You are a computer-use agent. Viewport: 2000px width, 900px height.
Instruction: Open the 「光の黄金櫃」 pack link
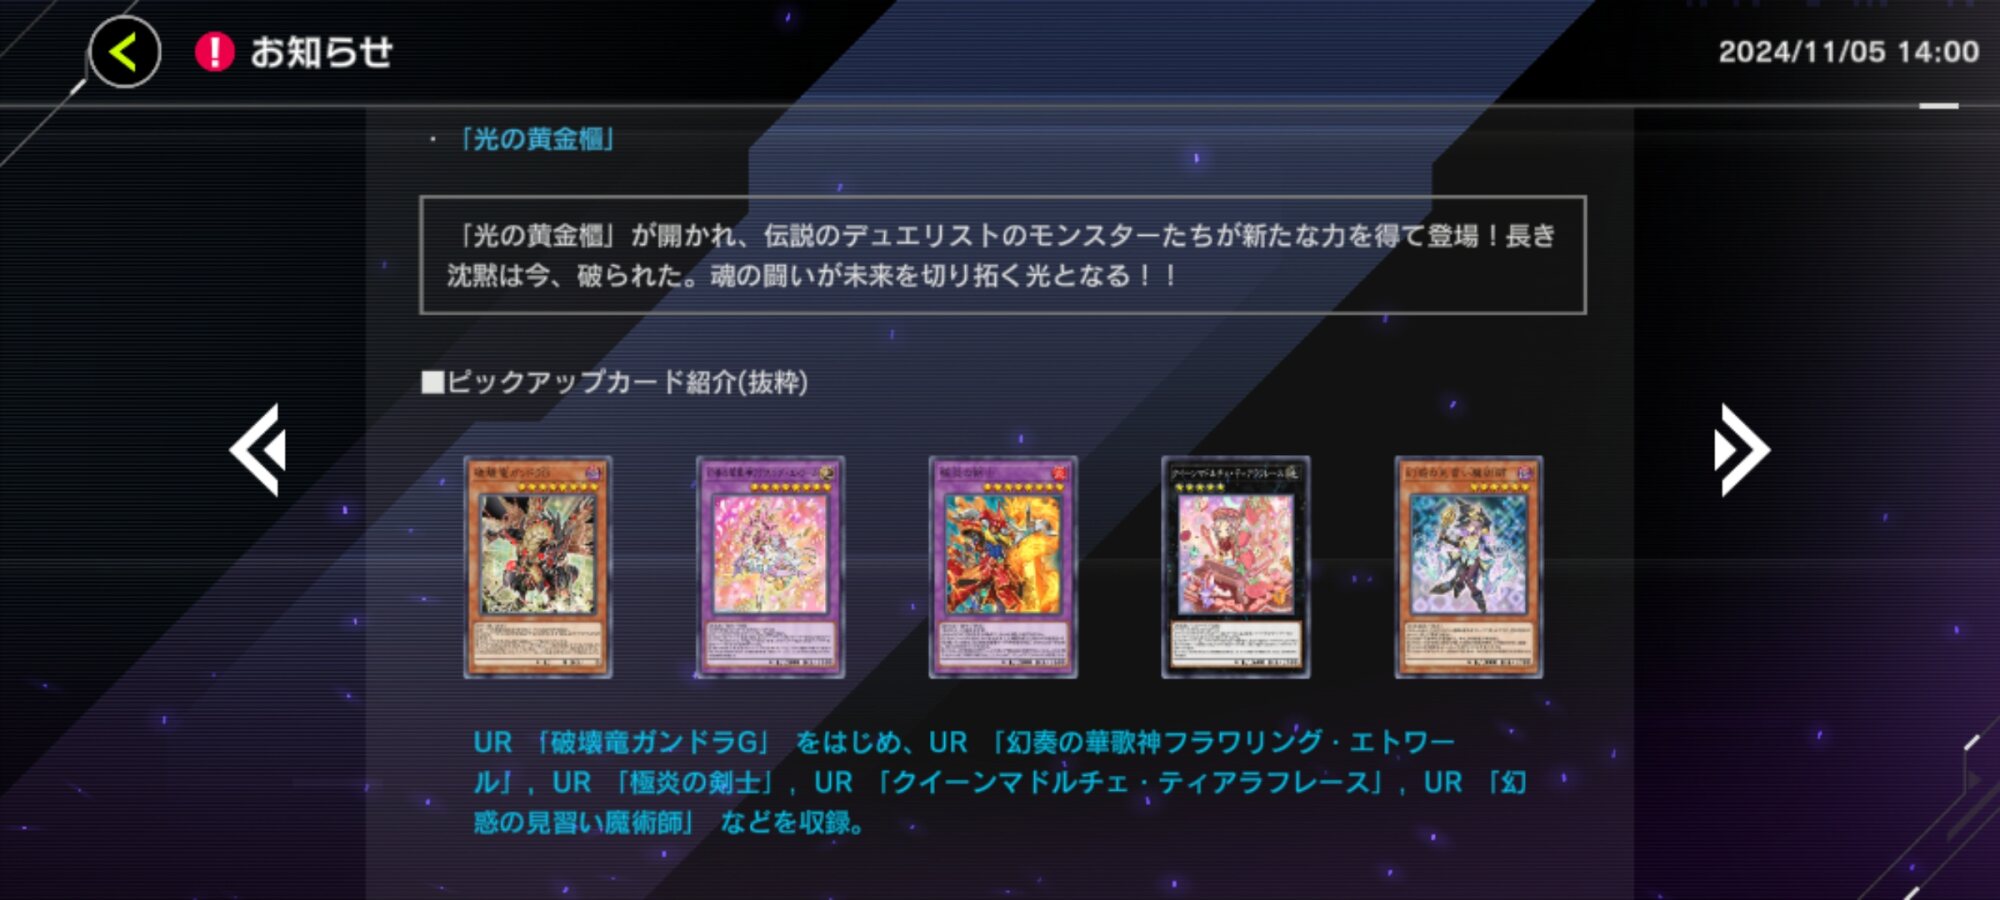tap(535, 139)
